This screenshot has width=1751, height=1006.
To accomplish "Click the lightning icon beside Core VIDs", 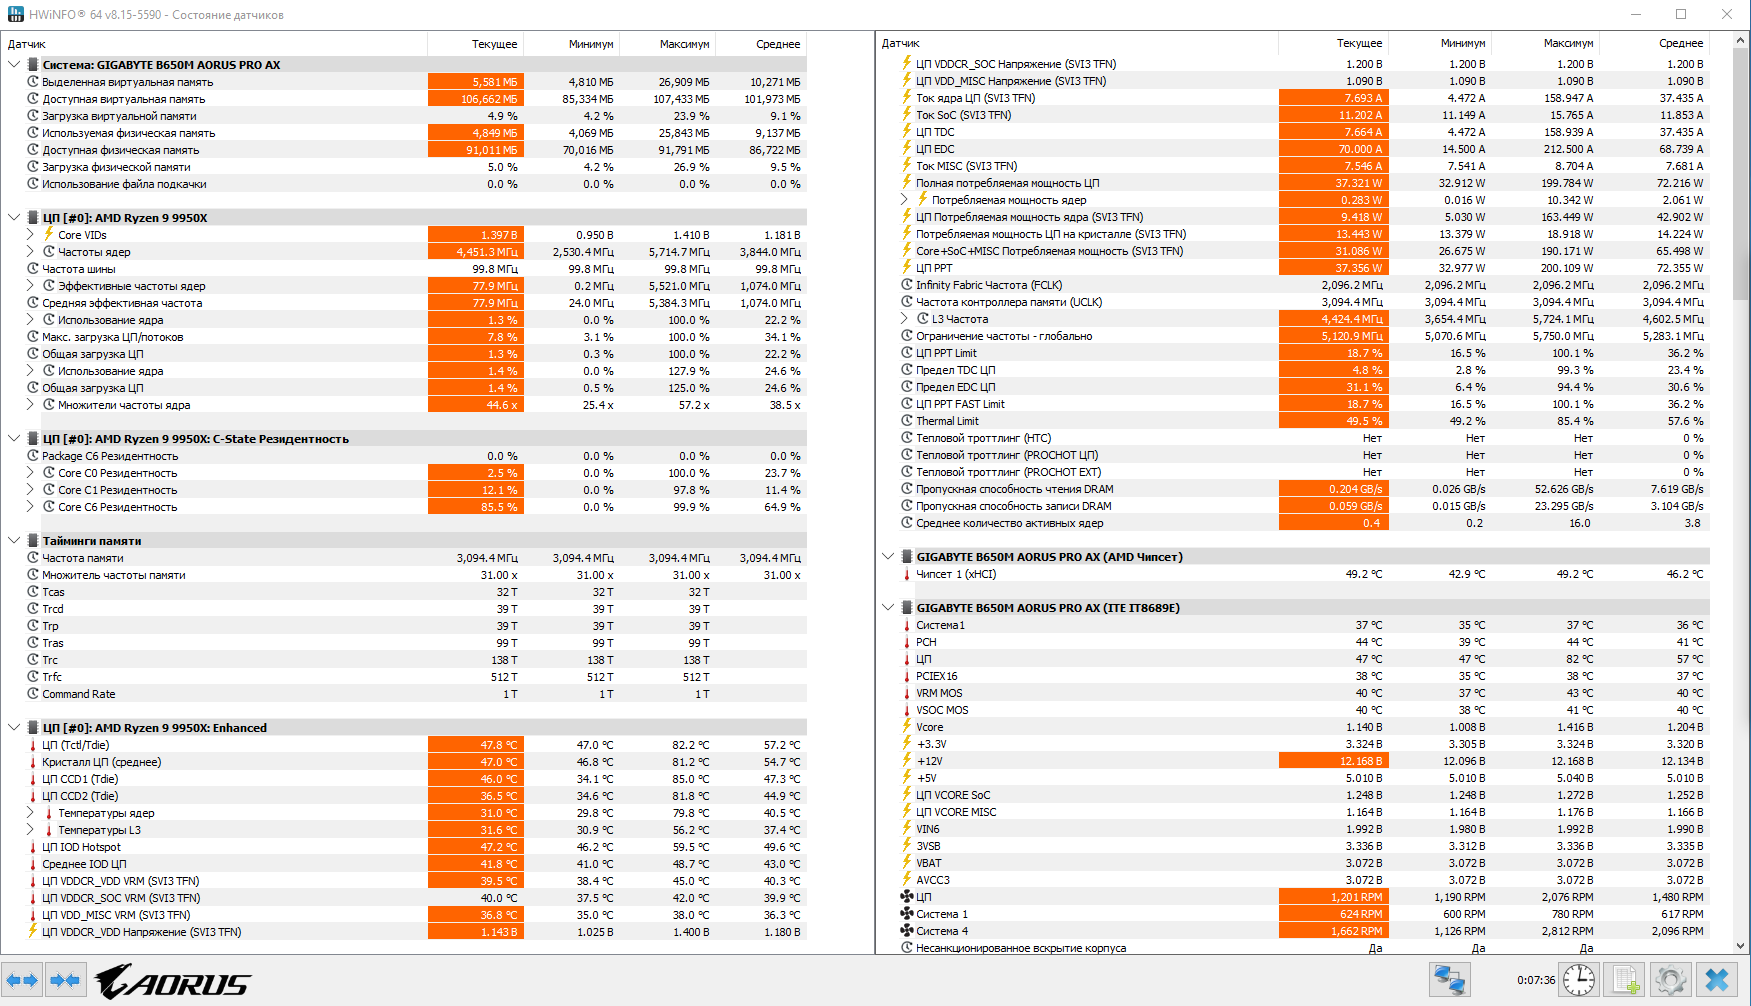I will click(48, 235).
